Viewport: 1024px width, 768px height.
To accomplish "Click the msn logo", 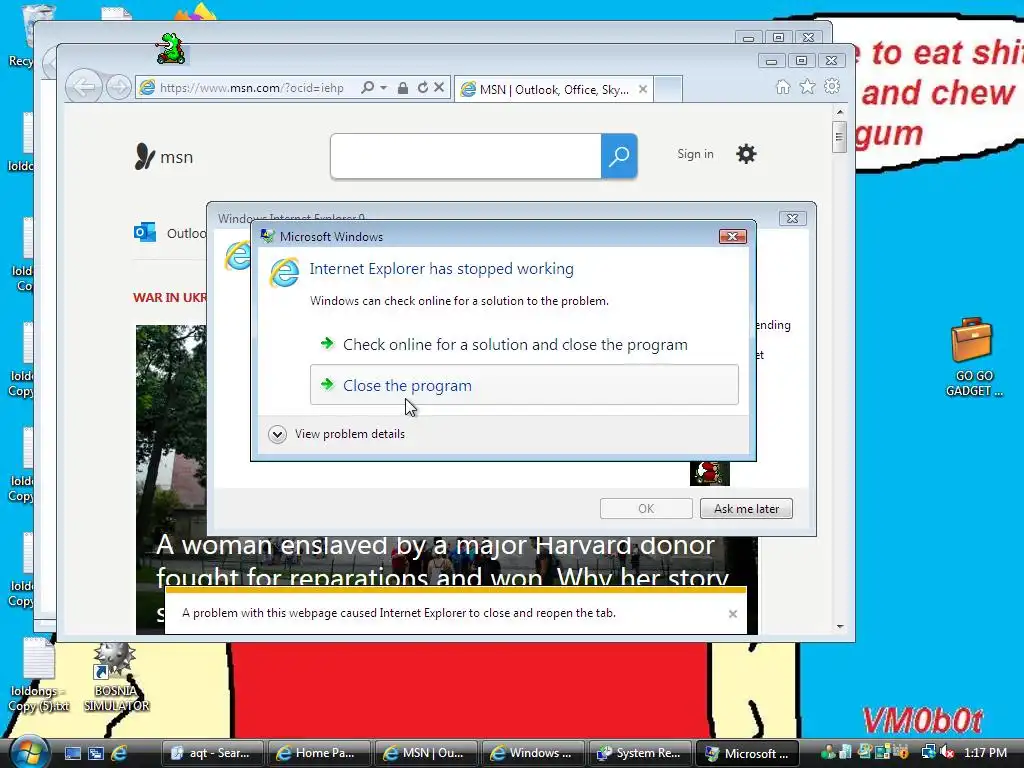I will click(163, 157).
